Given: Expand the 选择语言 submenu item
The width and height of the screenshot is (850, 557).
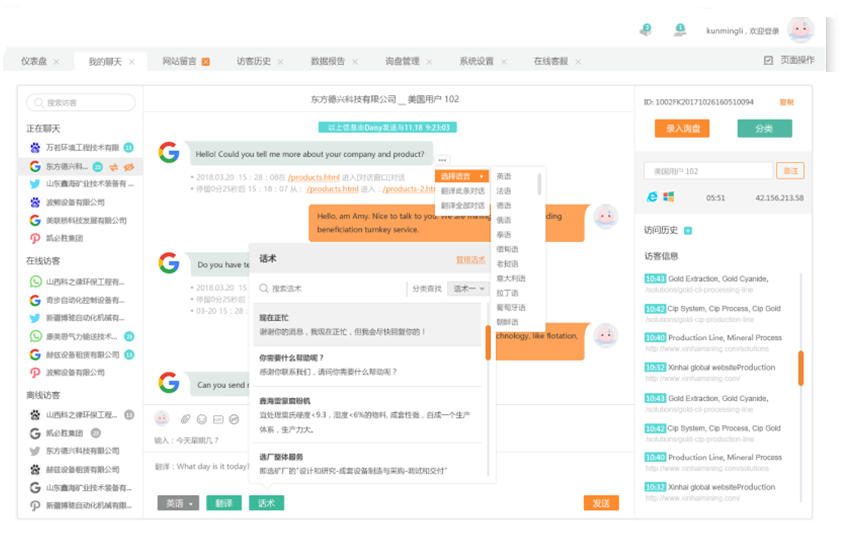Looking at the screenshot, I should coord(462,176).
